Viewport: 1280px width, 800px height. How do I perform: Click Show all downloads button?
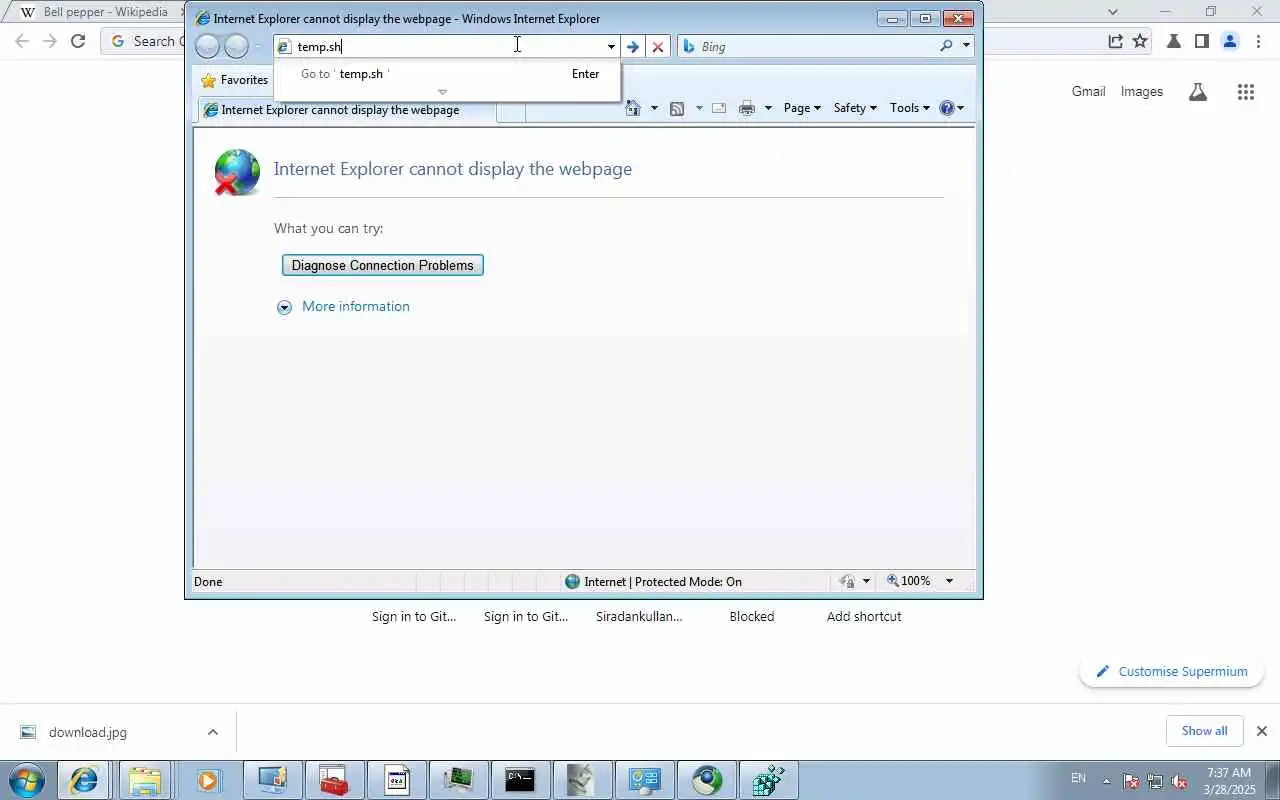pos(1204,731)
